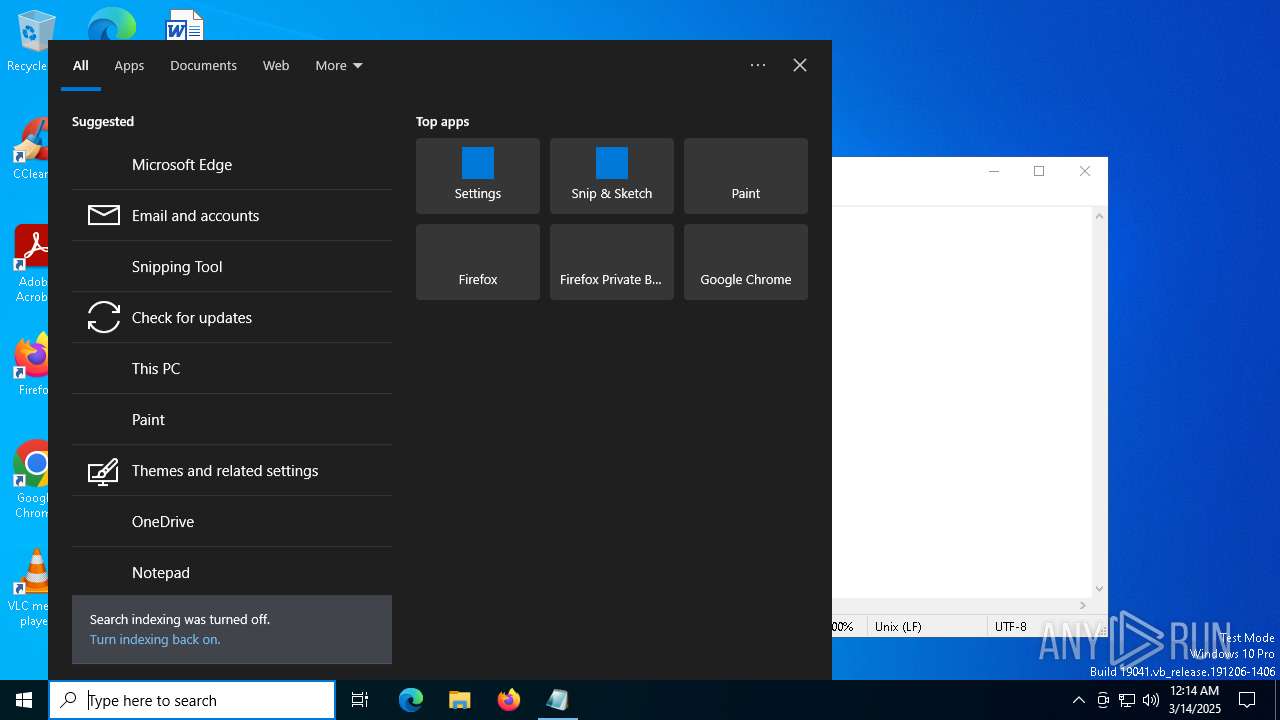Switch to the Web search tab
Screen dimensions: 1280x720
[276, 66]
